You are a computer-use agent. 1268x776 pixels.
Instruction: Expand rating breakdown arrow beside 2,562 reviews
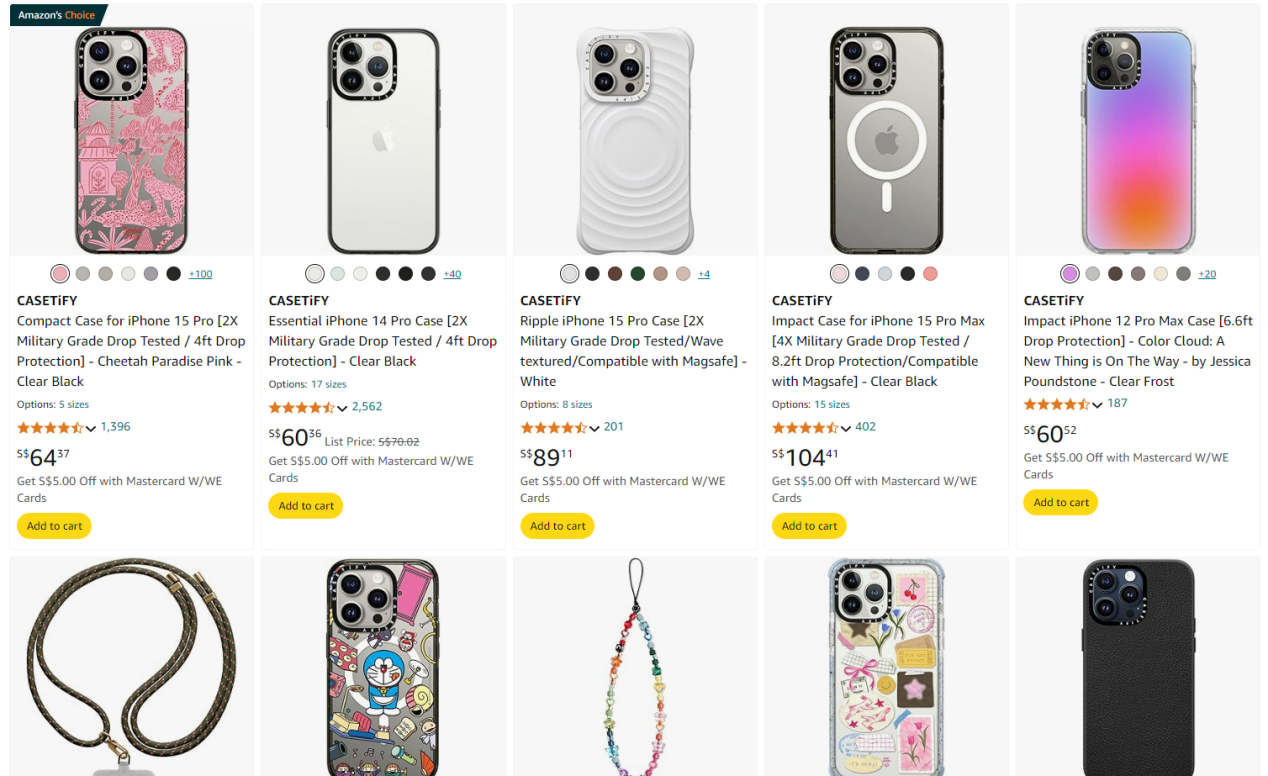point(342,408)
